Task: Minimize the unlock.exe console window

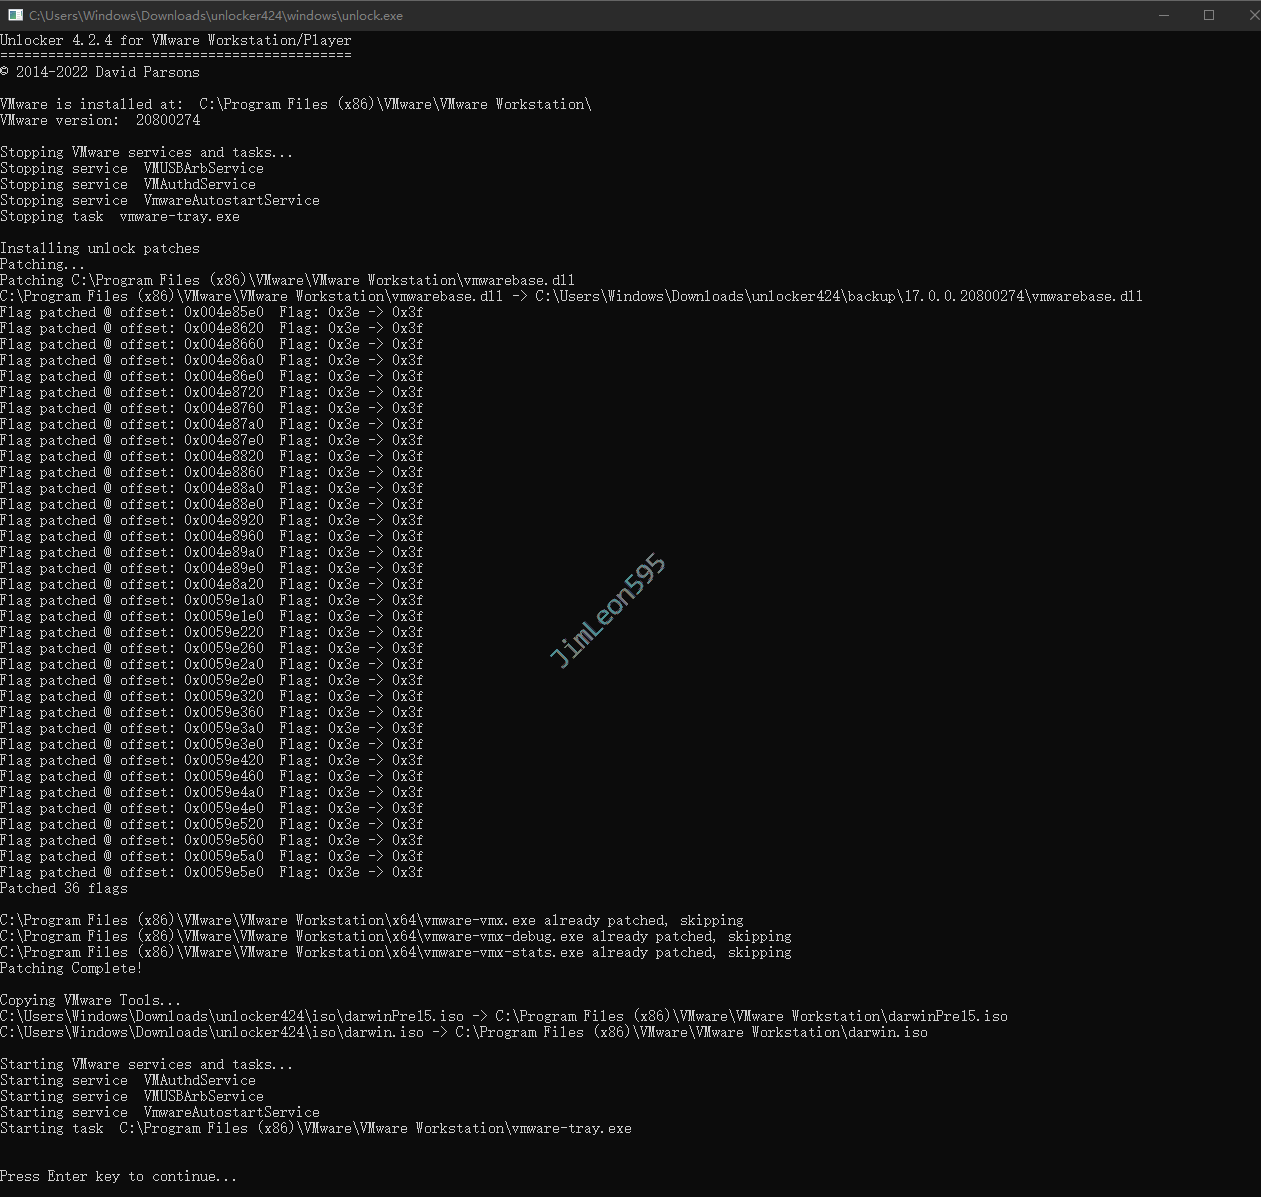Action: [x=1164, y=15]
